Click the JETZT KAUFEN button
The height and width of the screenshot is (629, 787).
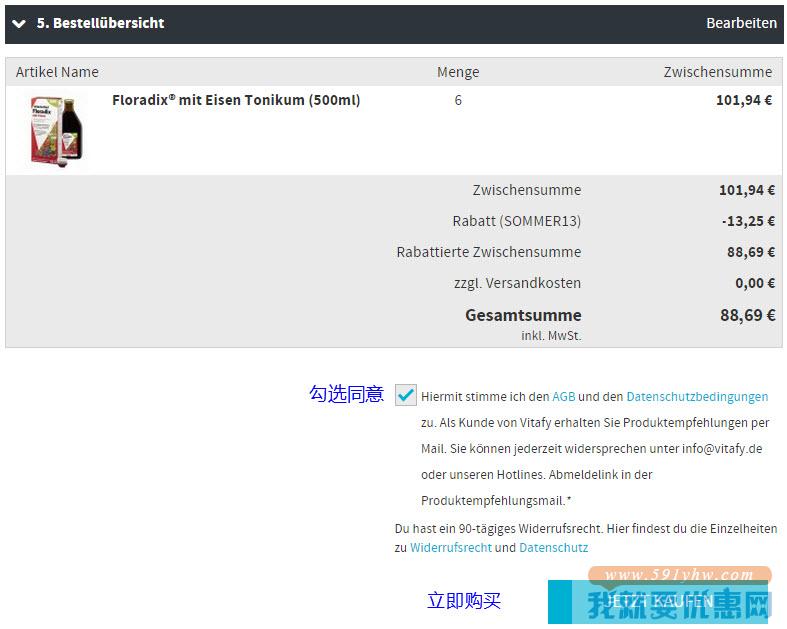(658, 601)
